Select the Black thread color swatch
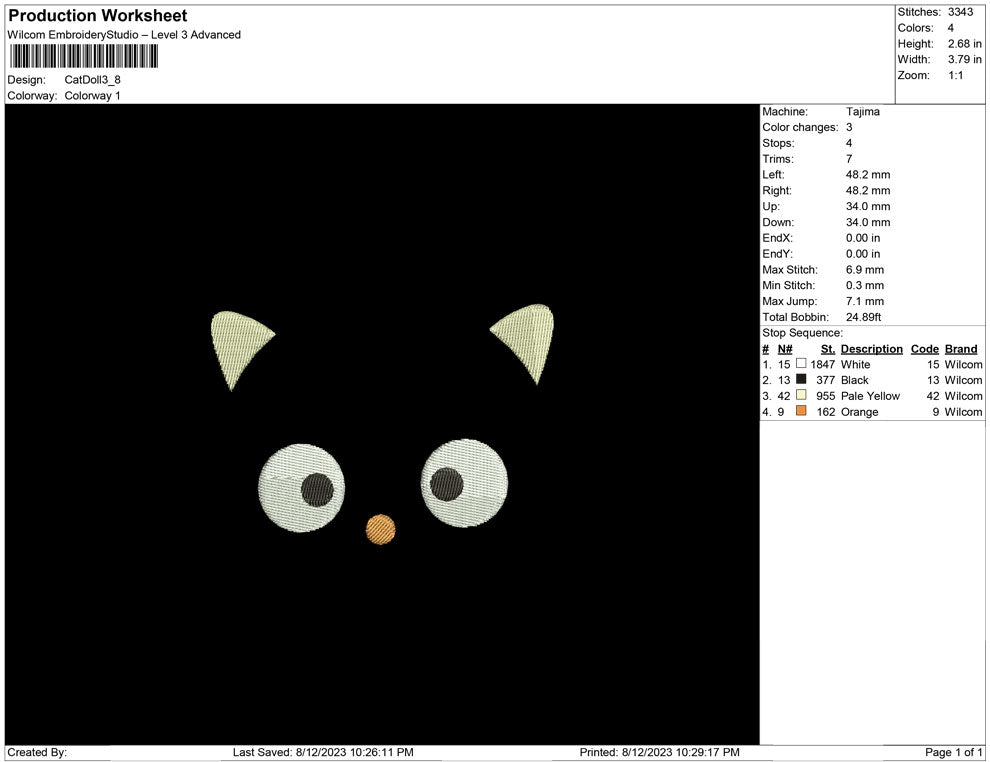990x762 pixels. [801, 380]
